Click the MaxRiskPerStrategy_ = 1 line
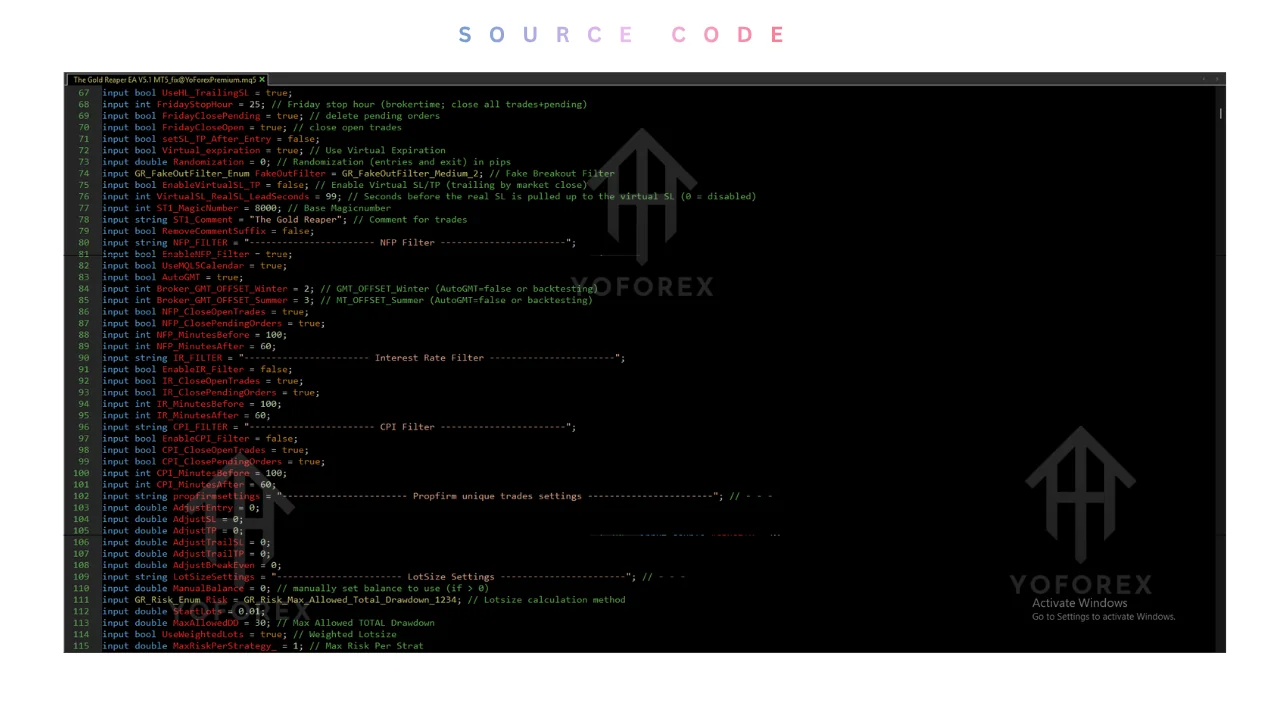 [x=262, y=646]
